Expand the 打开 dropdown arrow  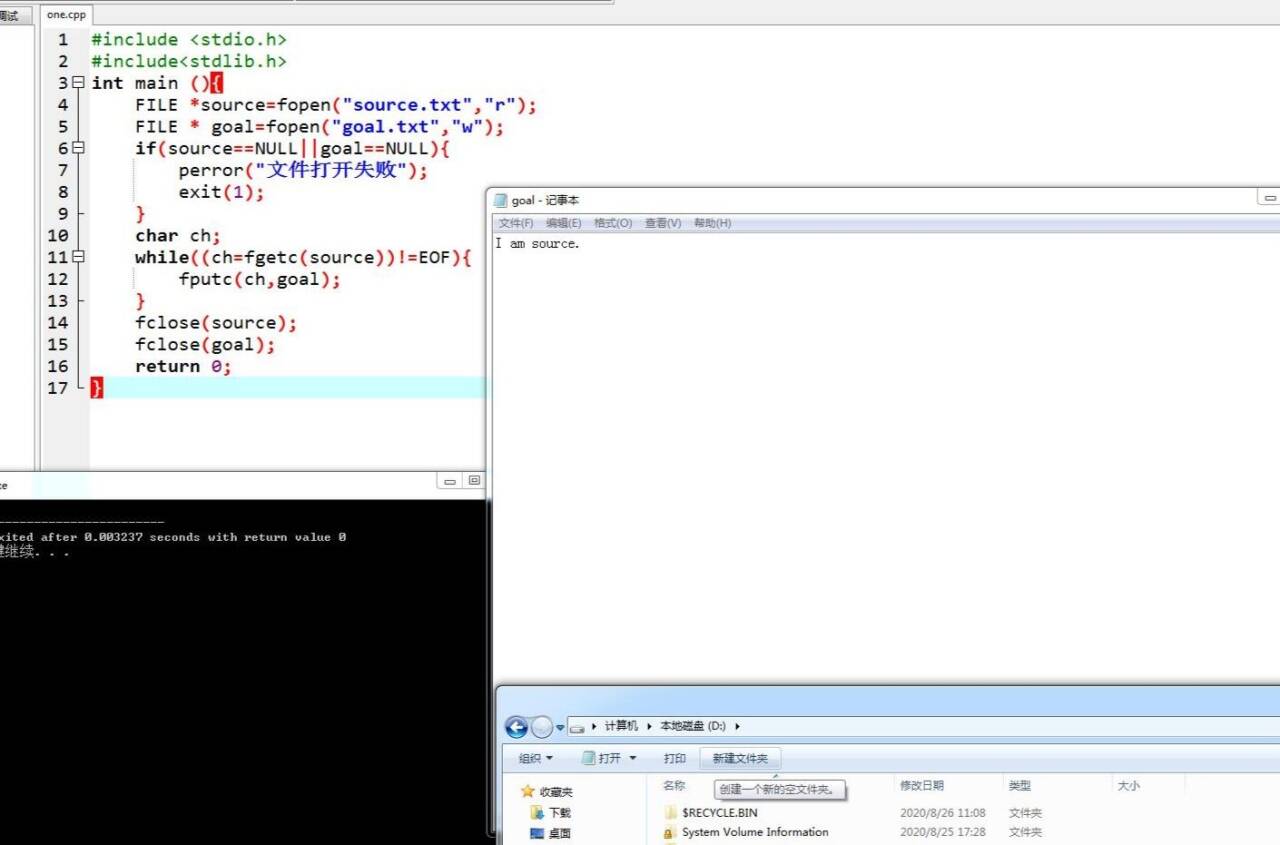633,758
